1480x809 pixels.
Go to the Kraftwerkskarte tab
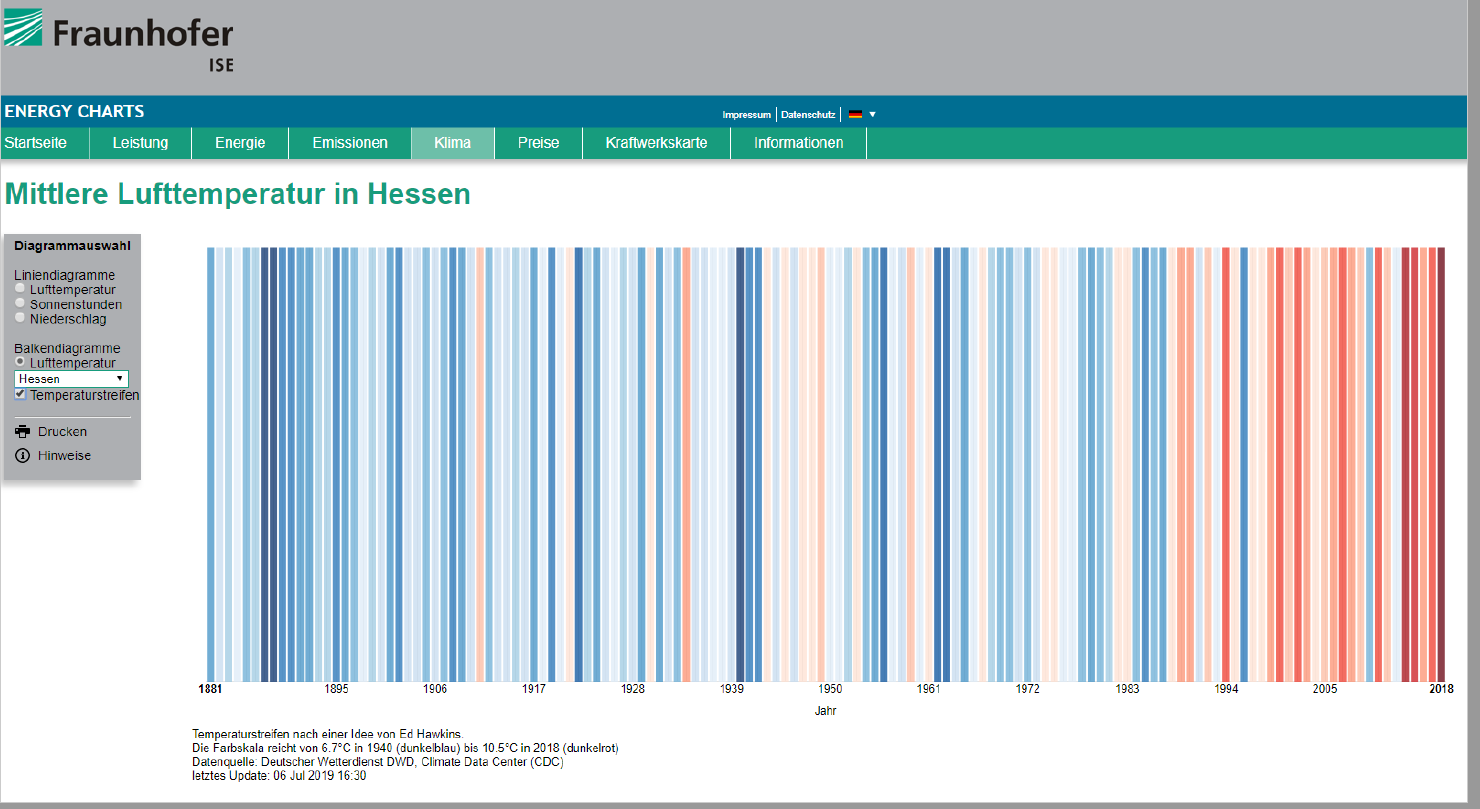[x=656, y=143]
